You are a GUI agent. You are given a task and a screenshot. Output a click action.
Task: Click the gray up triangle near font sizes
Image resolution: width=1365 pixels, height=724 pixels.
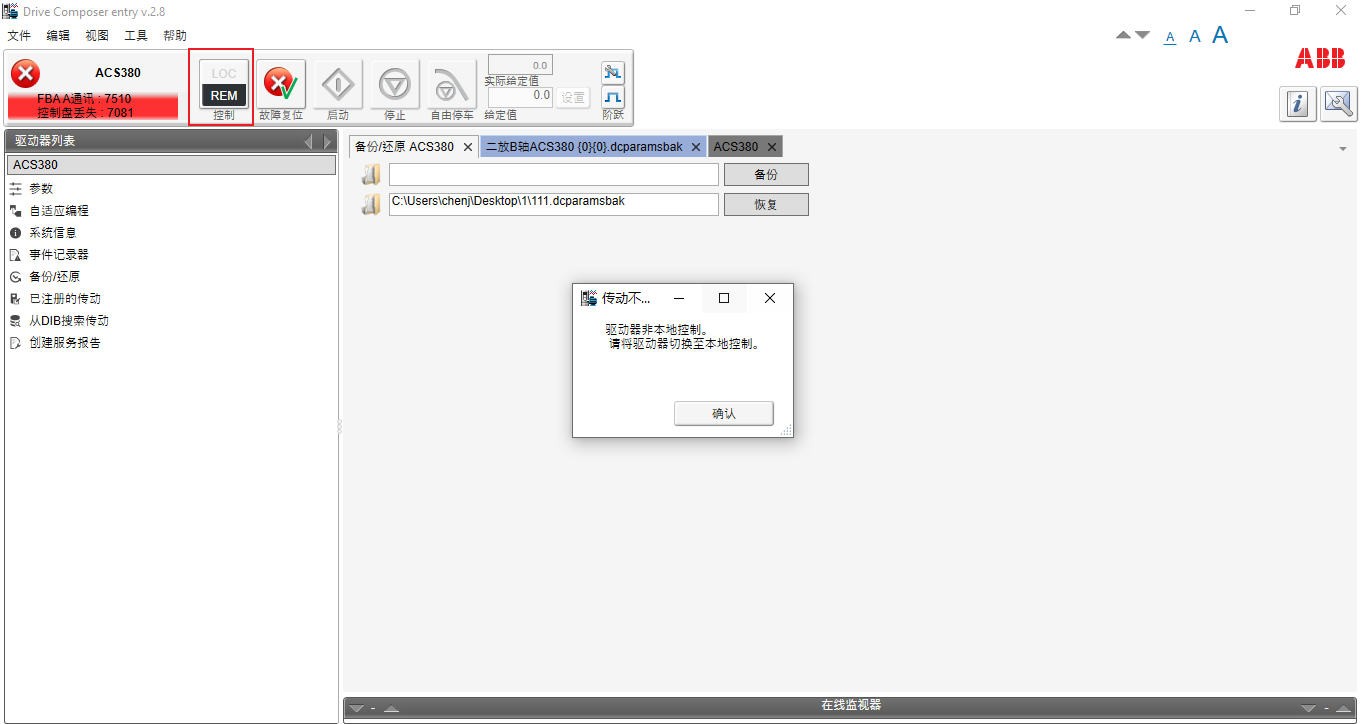[1123, 35]
